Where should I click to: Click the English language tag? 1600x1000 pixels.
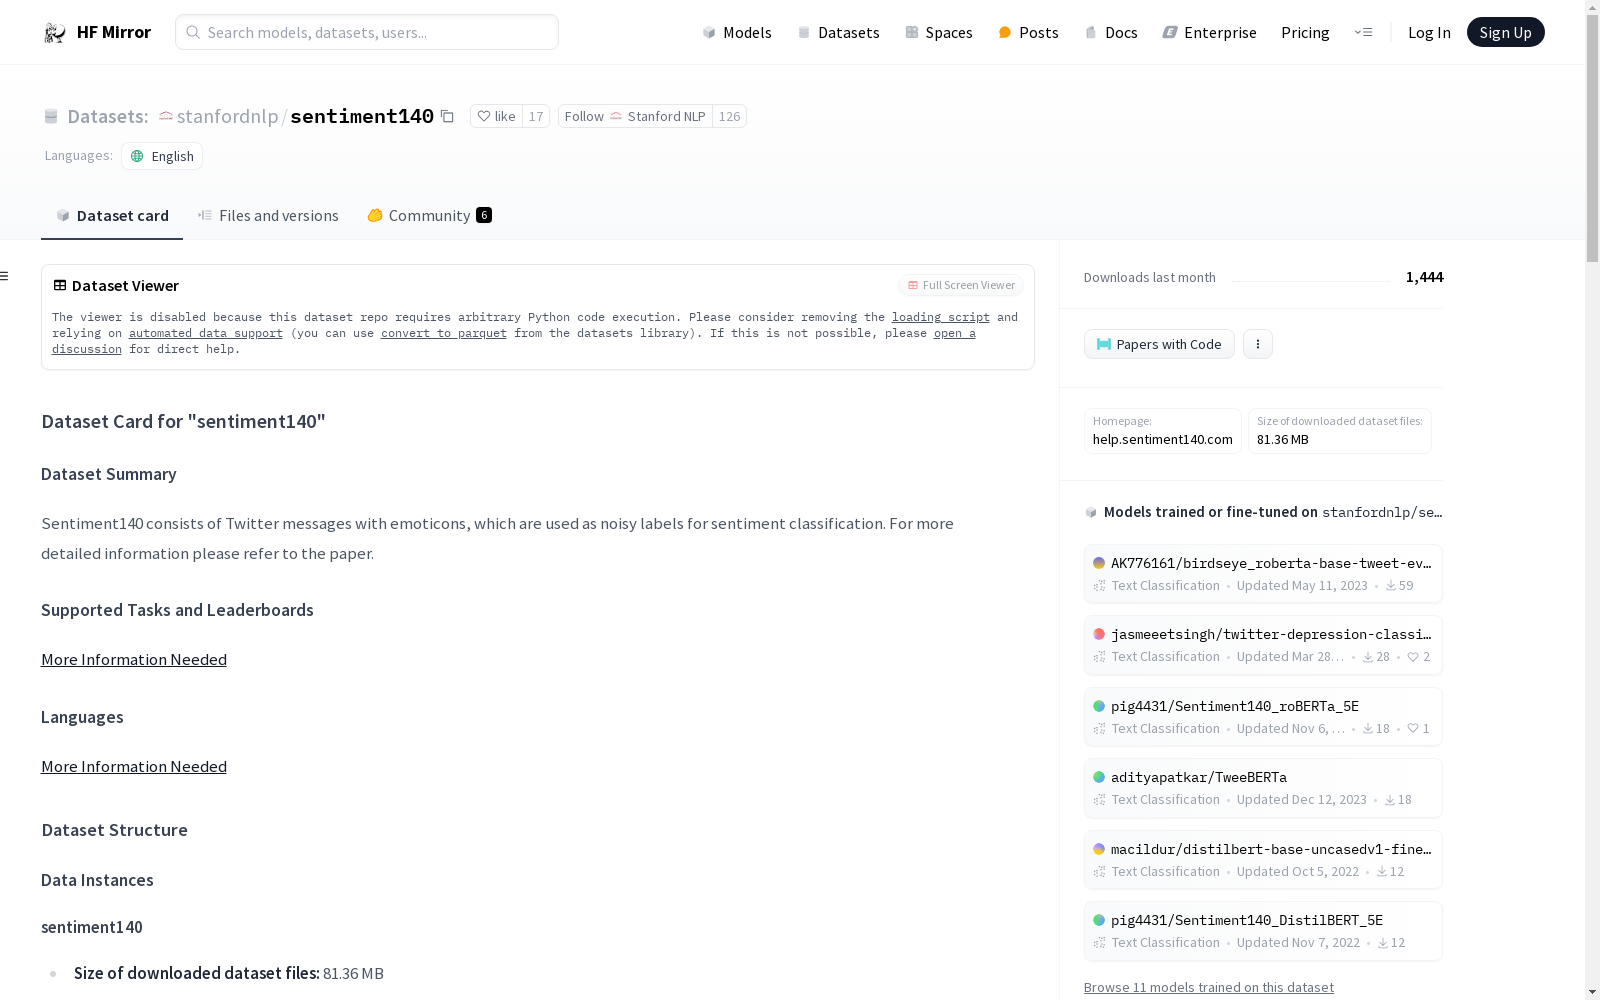[162, 156]
